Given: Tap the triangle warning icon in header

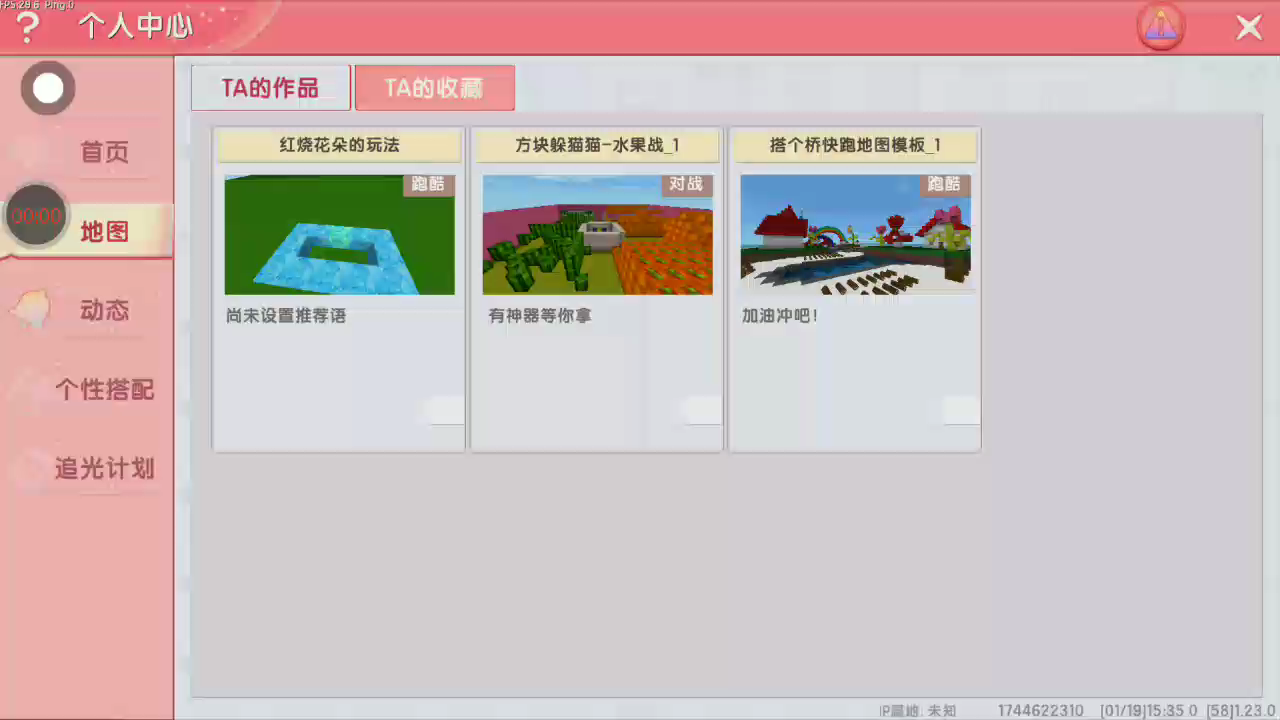Looking at the screenshot, I should pos(1160,27).
